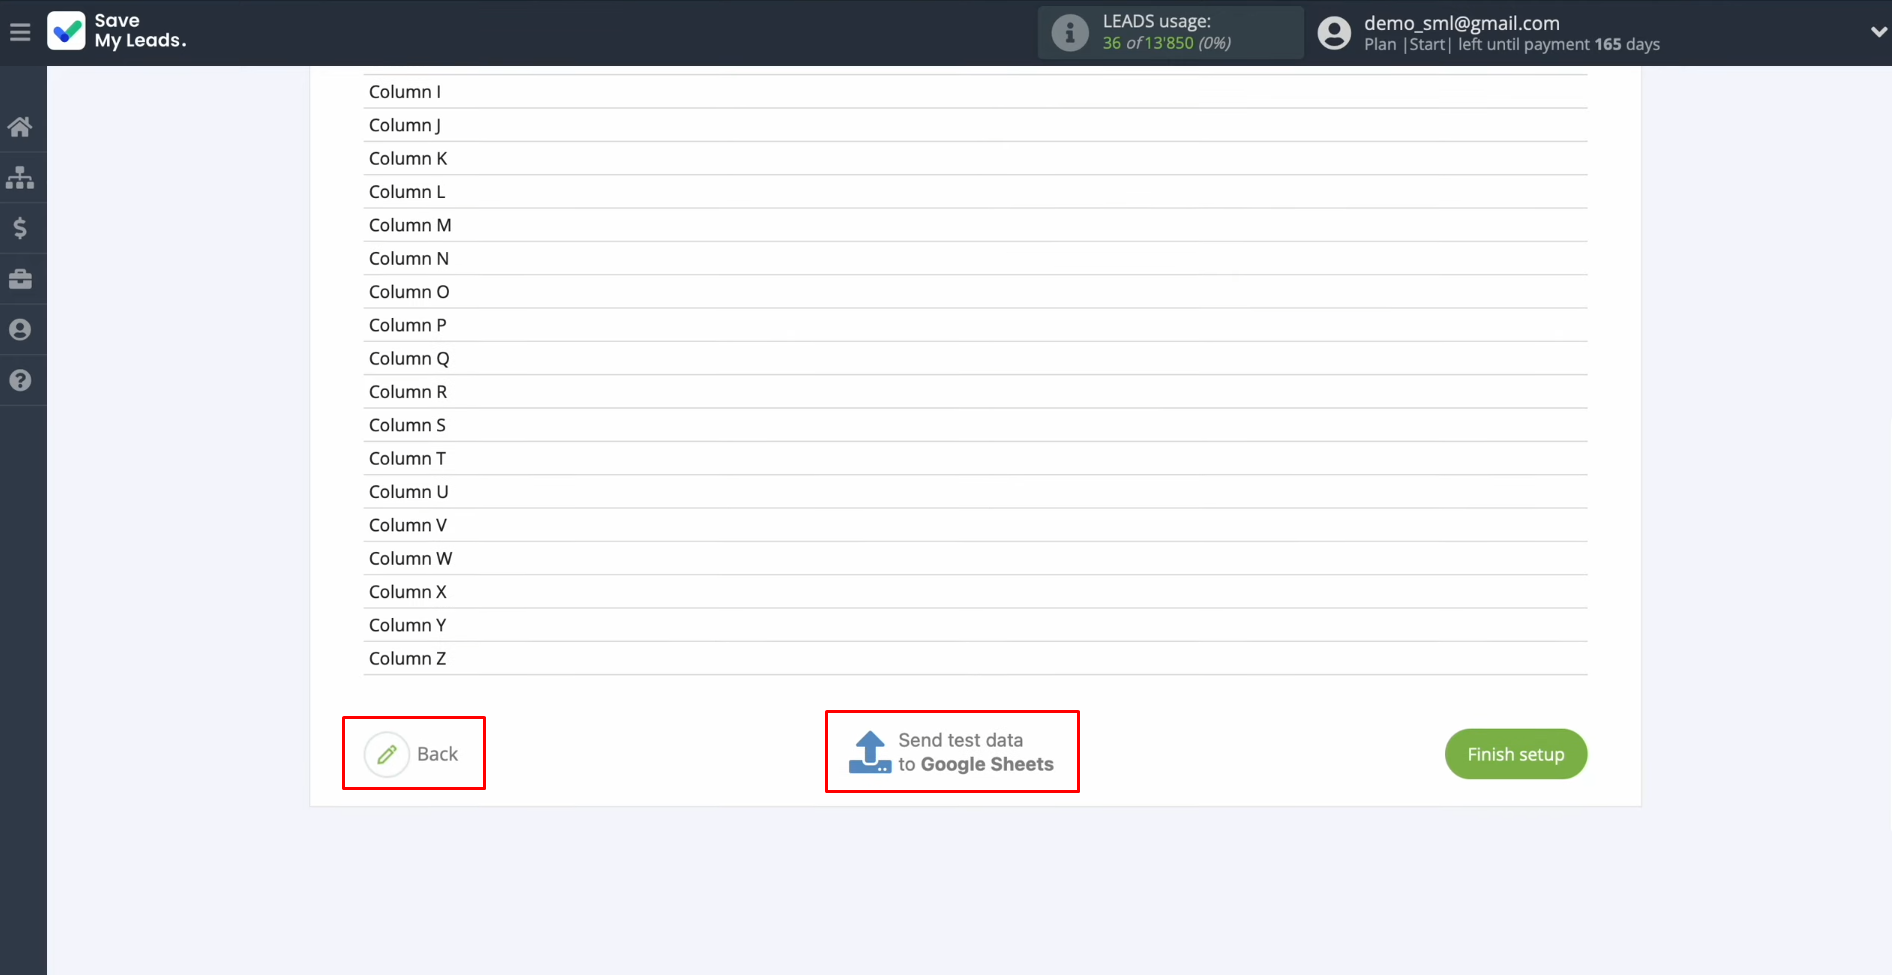Select the Column V row

976,525
